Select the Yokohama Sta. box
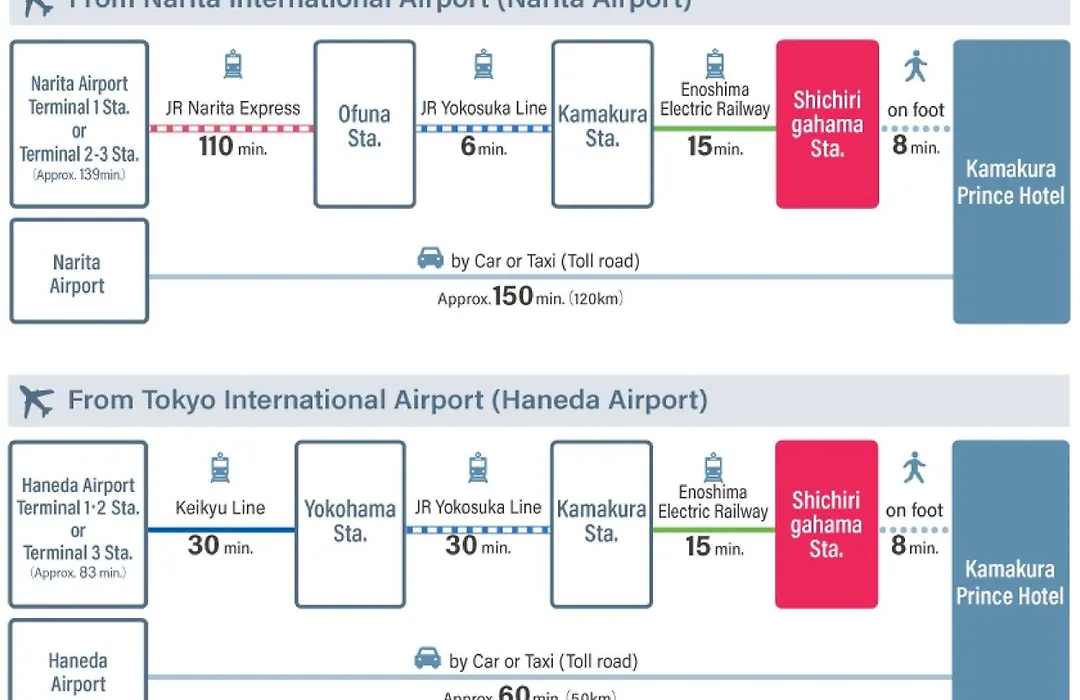 [x=350, y=524]
